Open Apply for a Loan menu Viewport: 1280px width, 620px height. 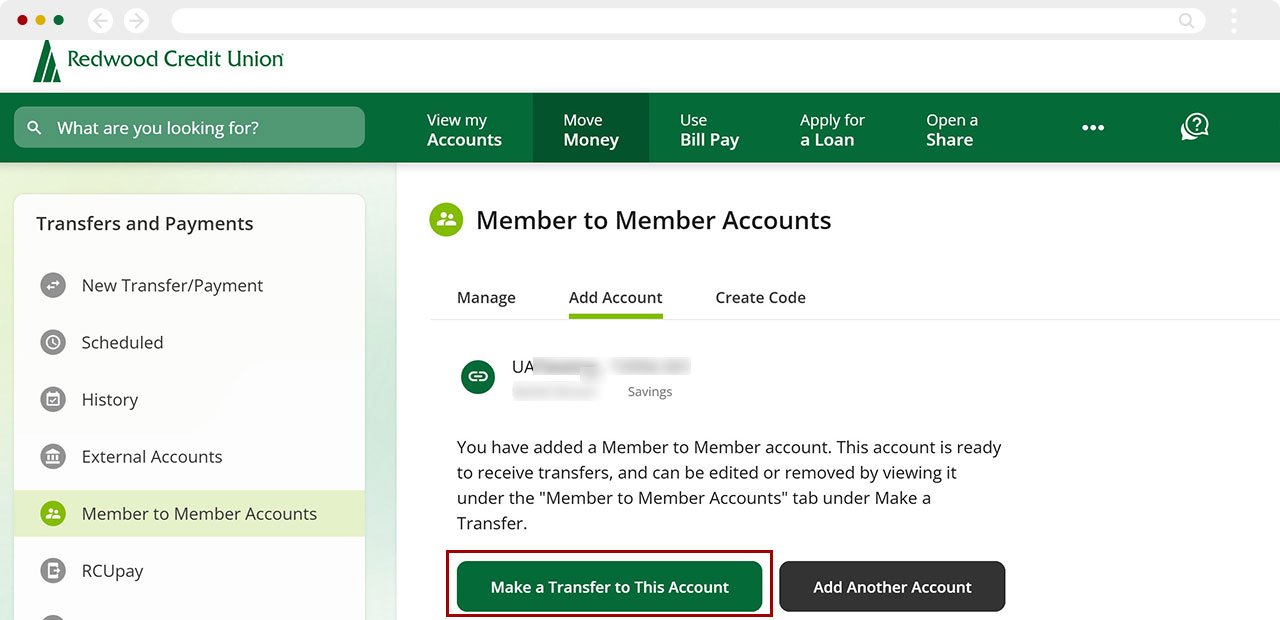point(832,130)
